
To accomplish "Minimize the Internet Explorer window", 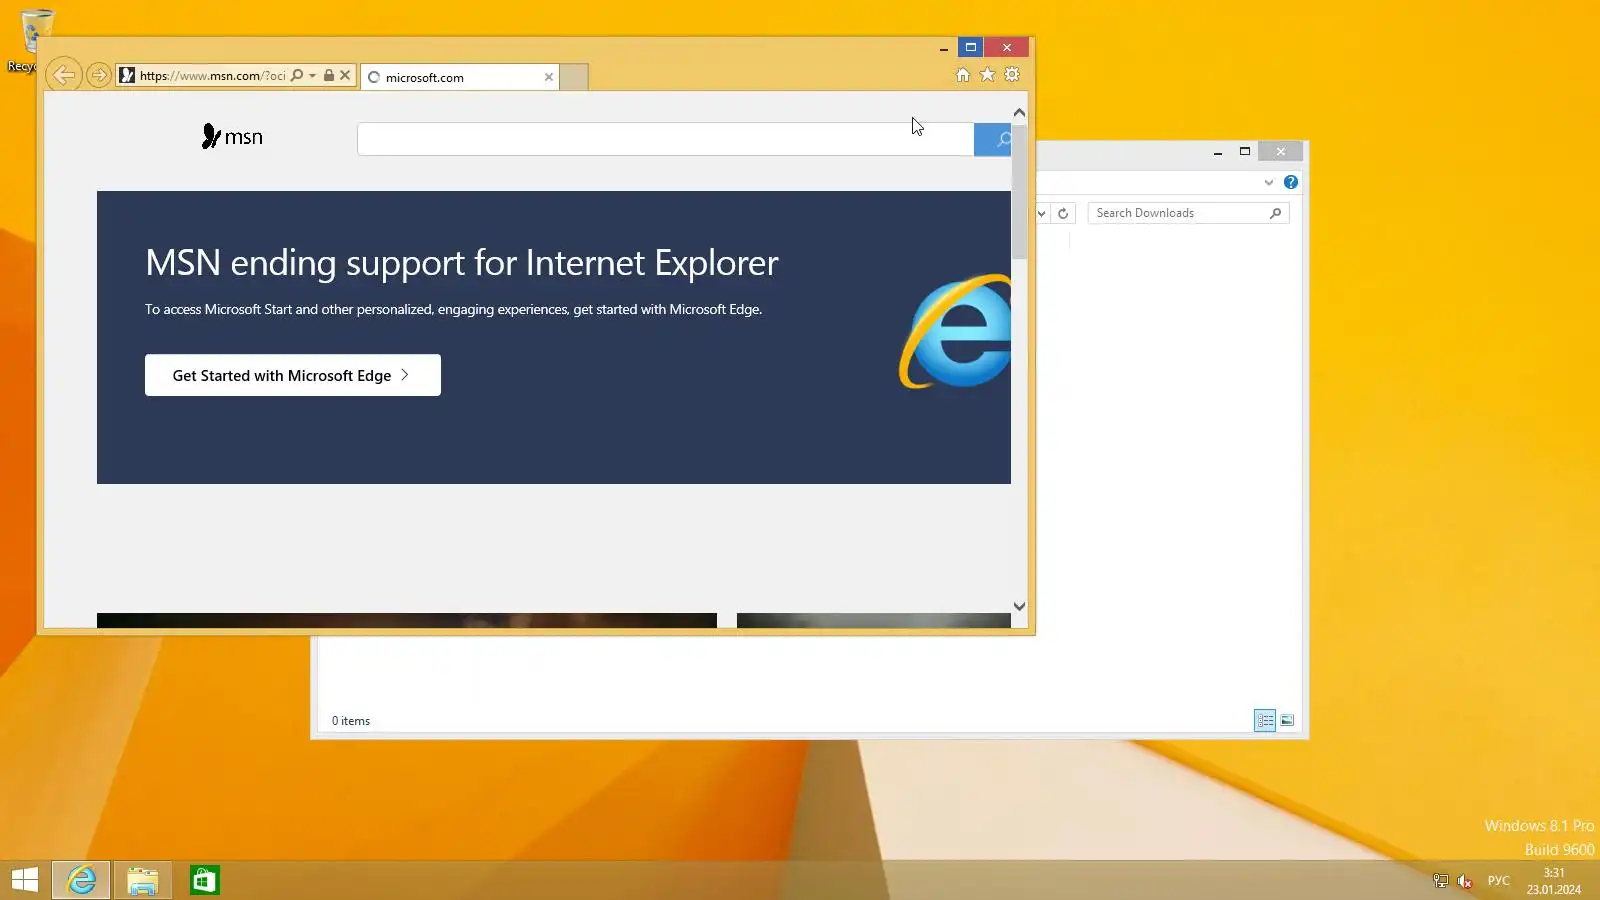I will (x=943, y=47).
